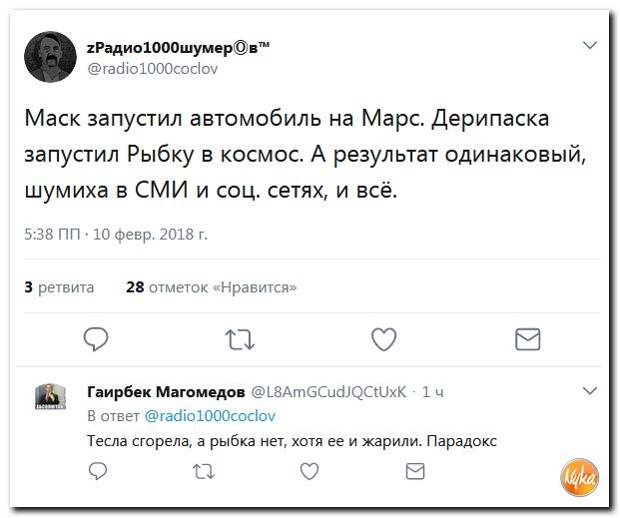The width and height of the screenshot is (620, 518).
Task: Open the @L8AmGCudJQCtUxK handle
Action: [x=329, y=391]
